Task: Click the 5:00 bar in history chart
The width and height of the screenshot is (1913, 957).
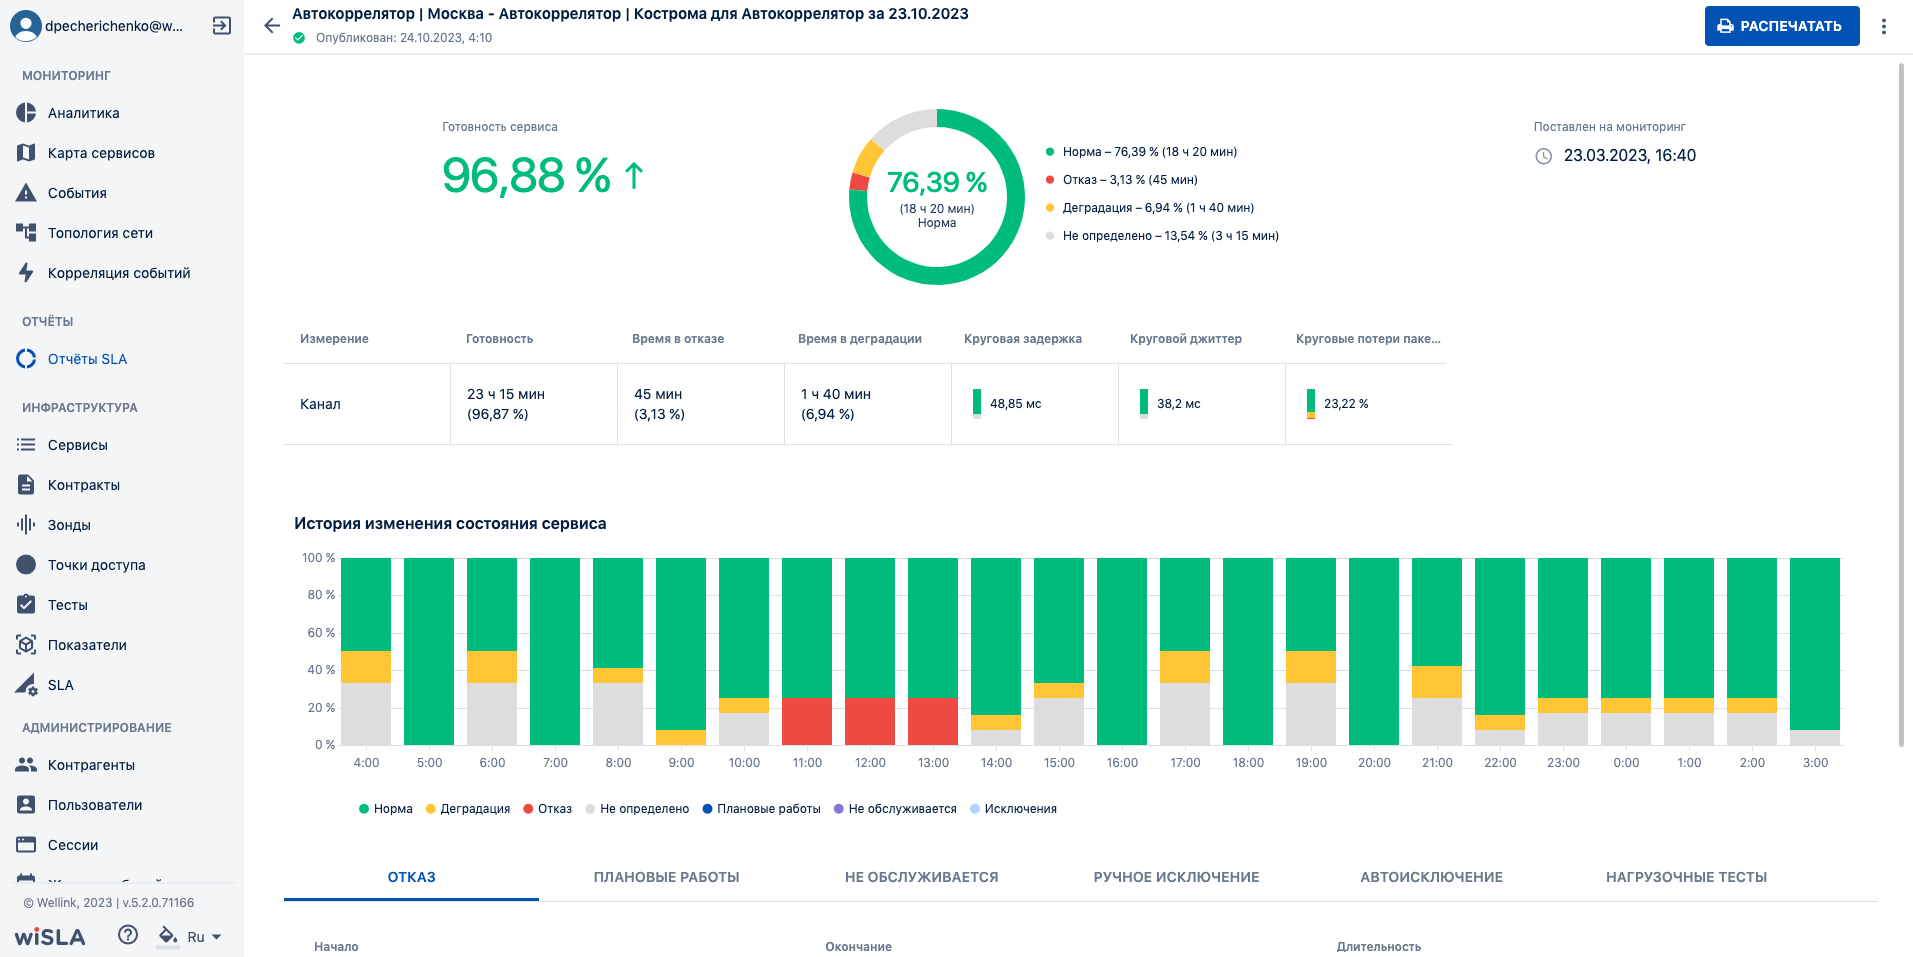Action: tap(429, 651)
